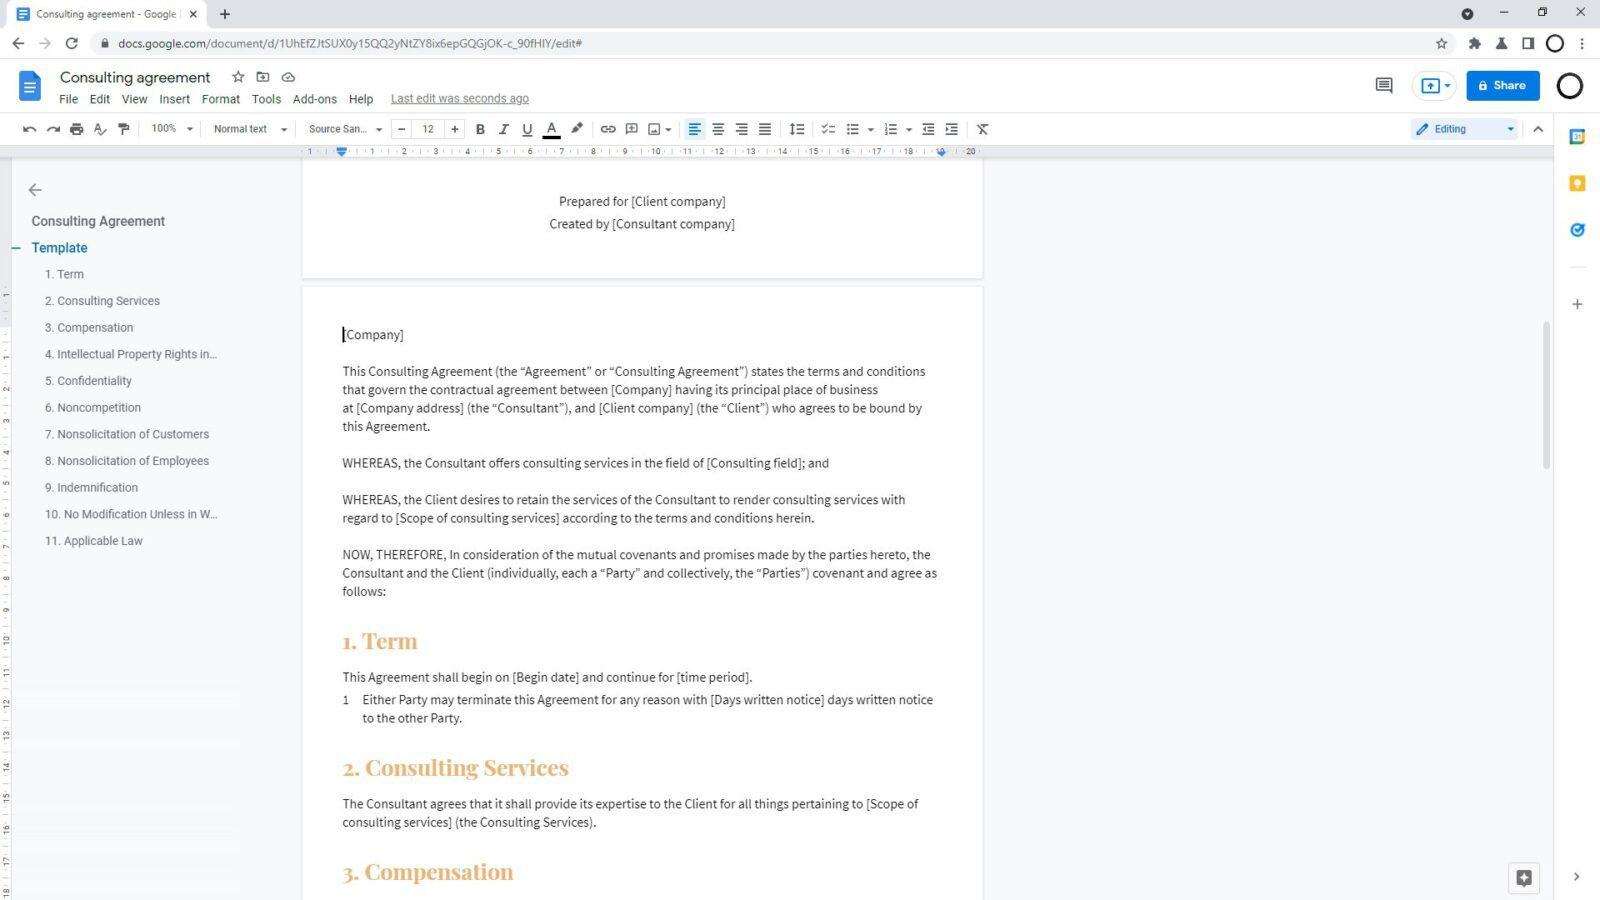This screenshot has height=900, width=1600.
Task: Open the Add-ons menu
Action: [x=314, y=98]
